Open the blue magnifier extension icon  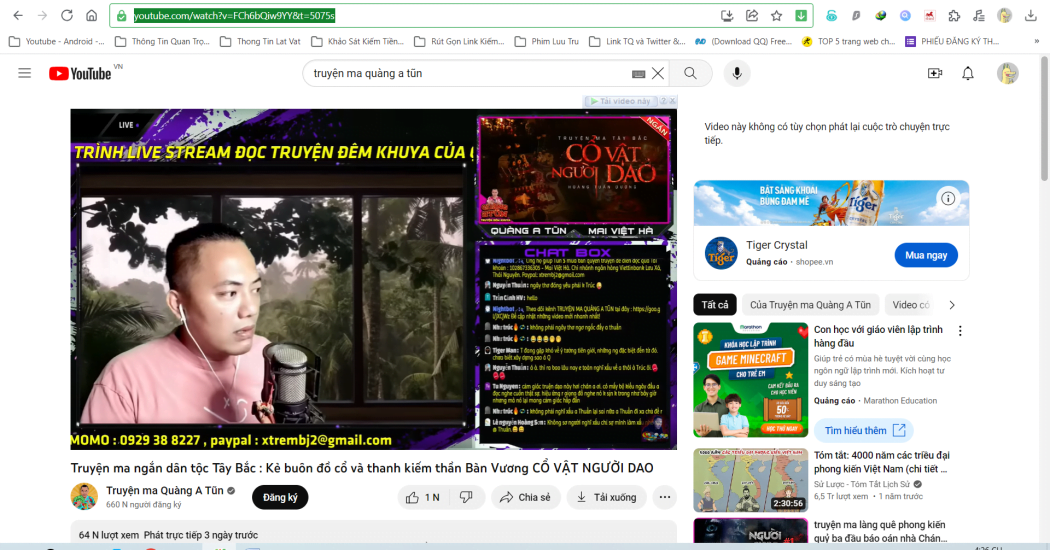(905, 15)
